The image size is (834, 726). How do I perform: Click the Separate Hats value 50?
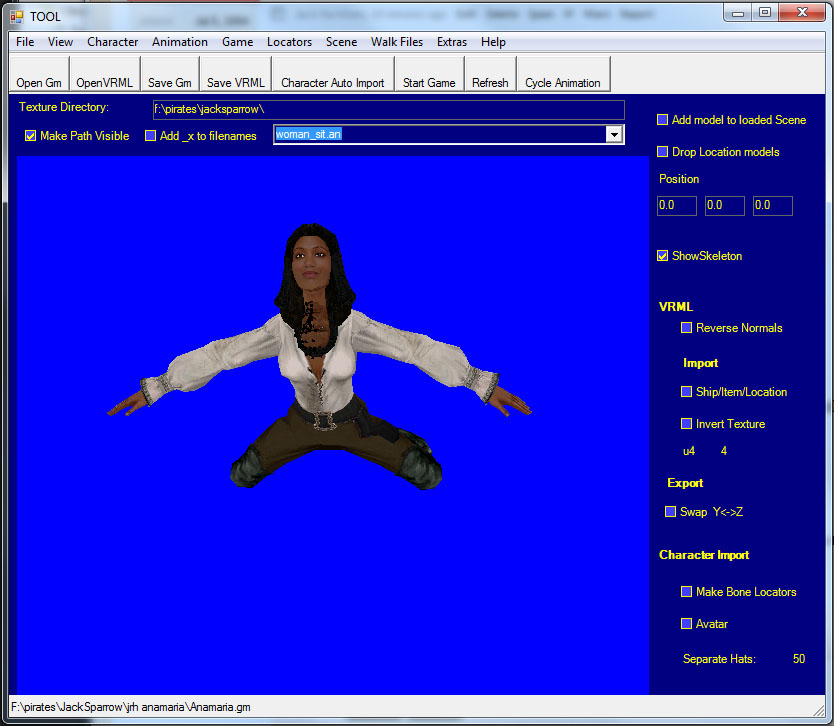[x=798, y=659]
